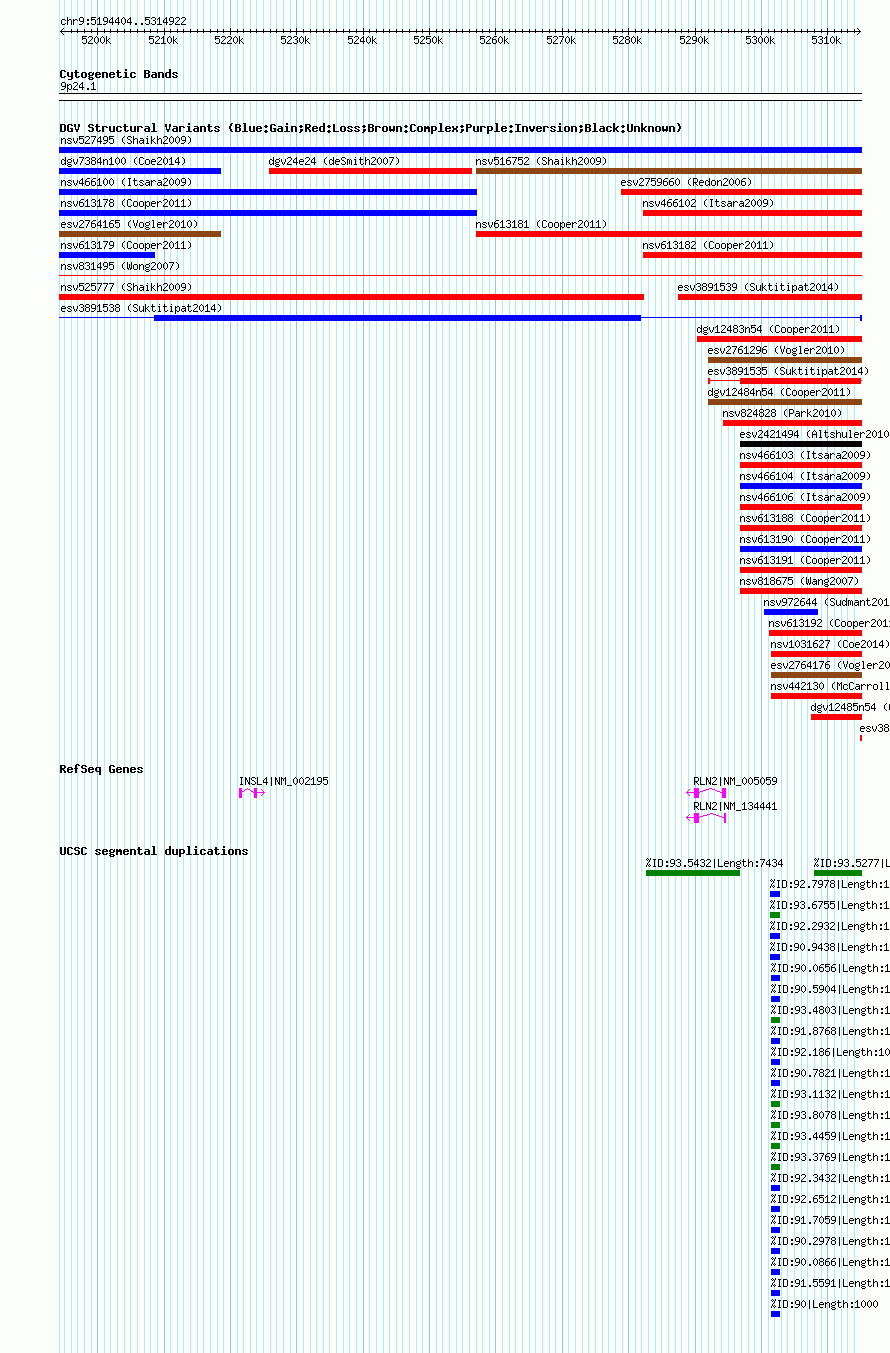Image resolution: width=890 pixels, height=1353 pixels.
Task: Click esv2761296 (Vogler2010) variant label
Action: point(776,350)
